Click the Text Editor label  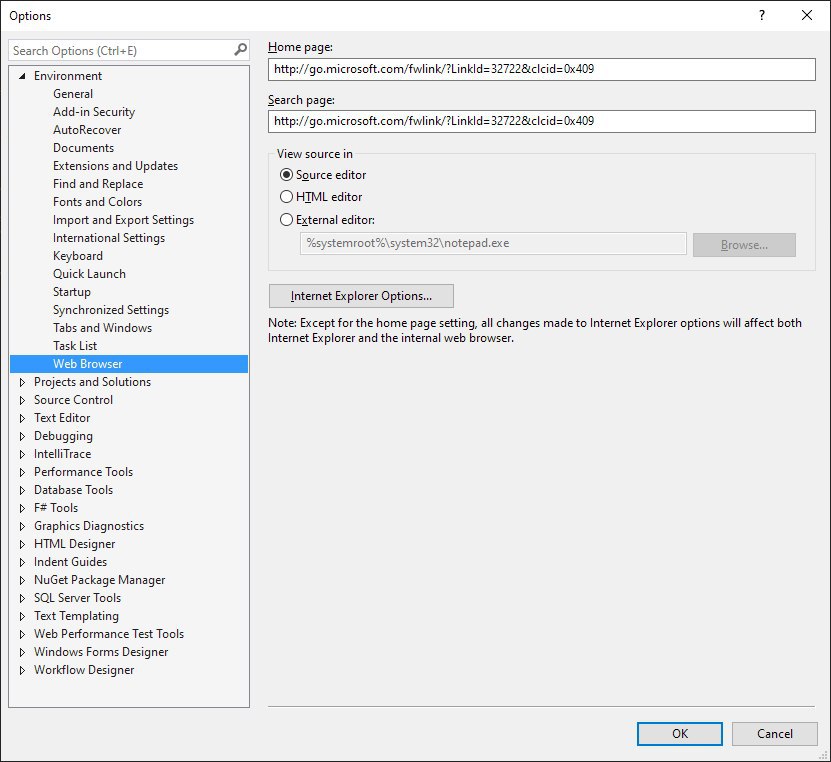[x=62, y=418]
